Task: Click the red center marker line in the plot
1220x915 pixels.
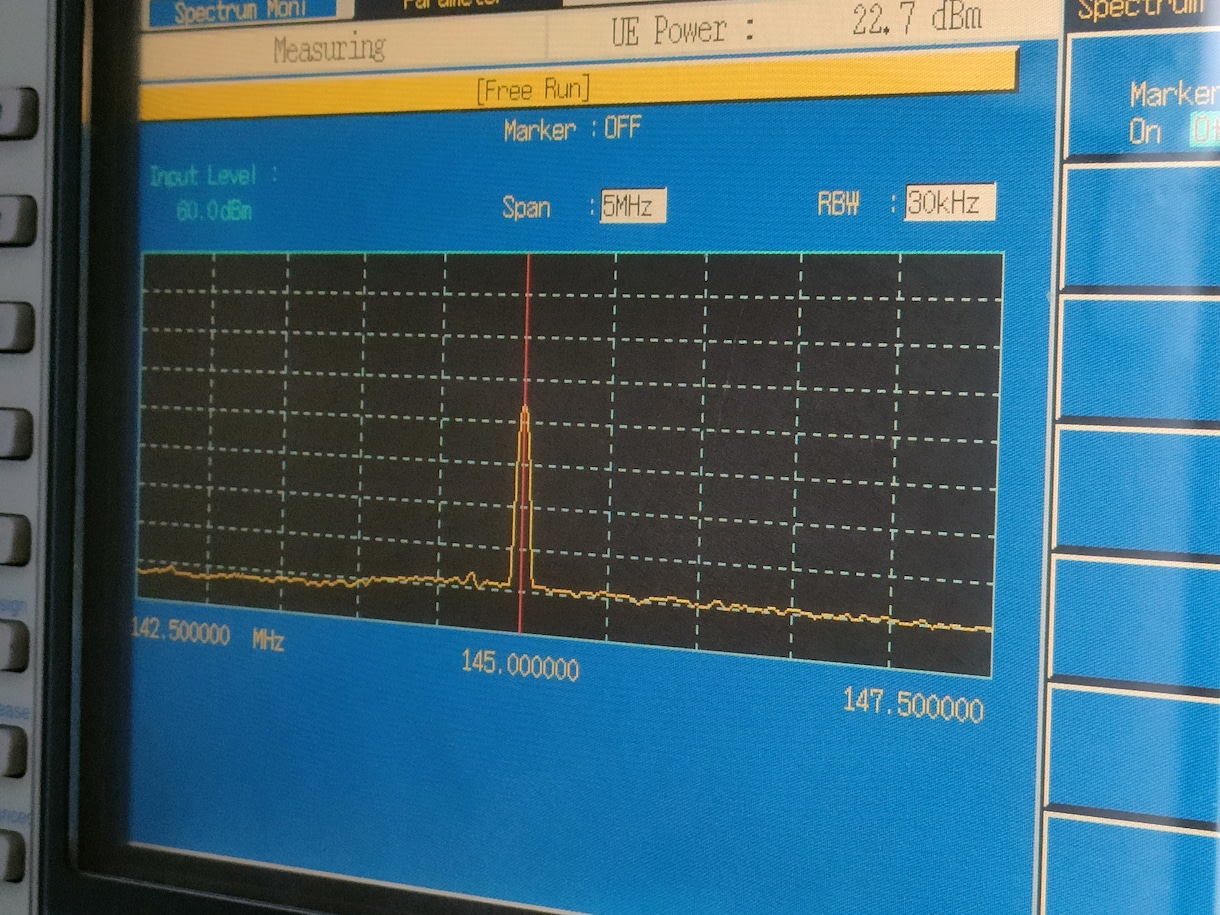Action: coord(524,443)
